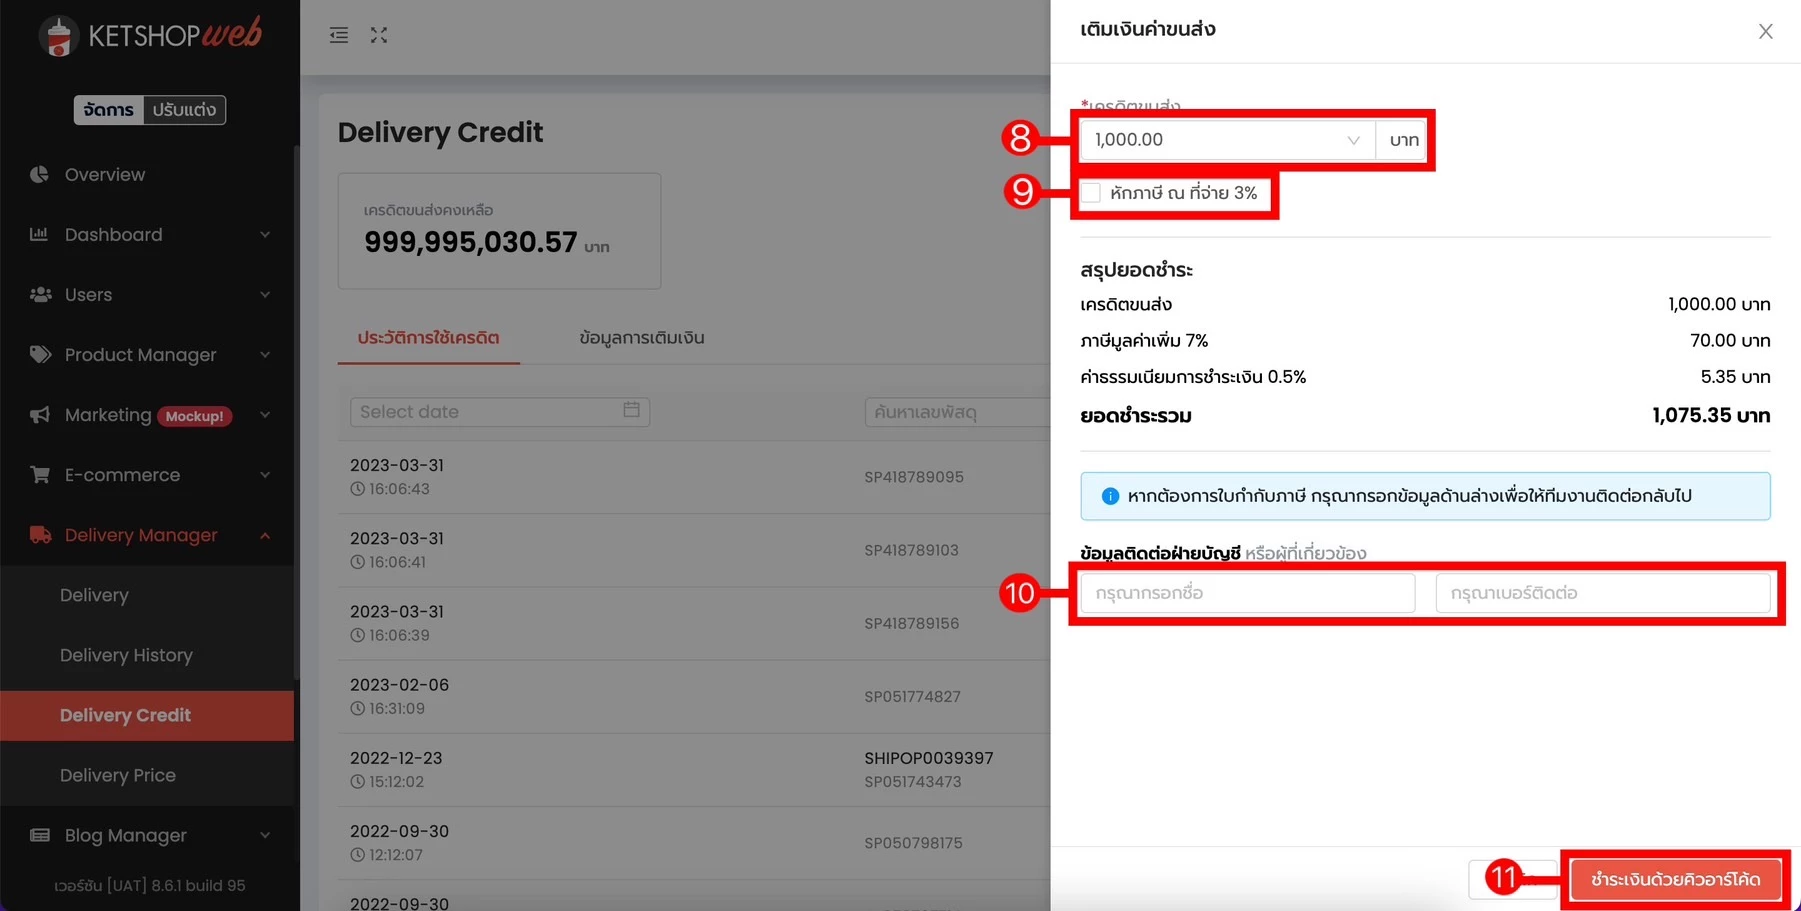1801x911 pixels.
Task: Open the 1,000.00 credit amount dropdown
Action: [1226, 140]
